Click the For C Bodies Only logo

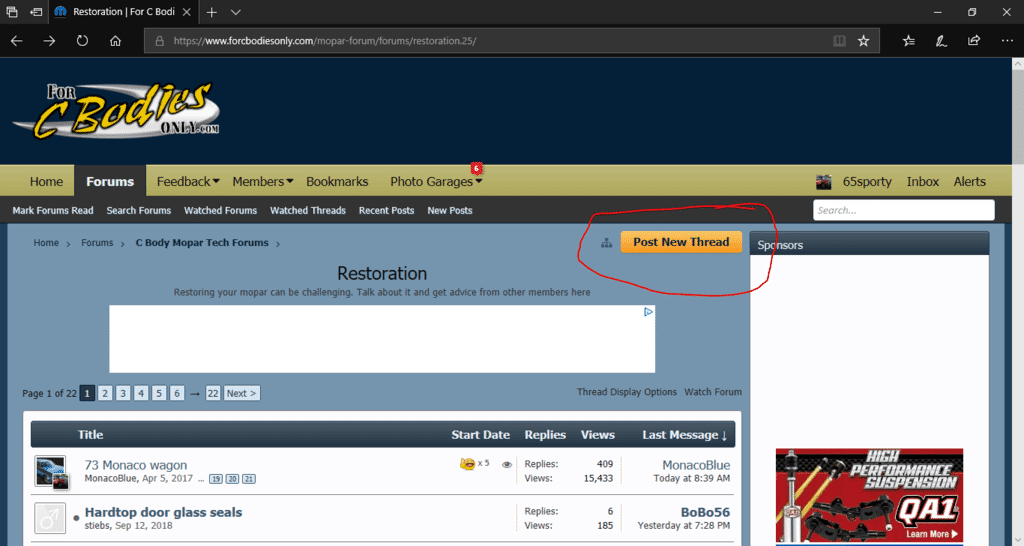coord(116,110)
